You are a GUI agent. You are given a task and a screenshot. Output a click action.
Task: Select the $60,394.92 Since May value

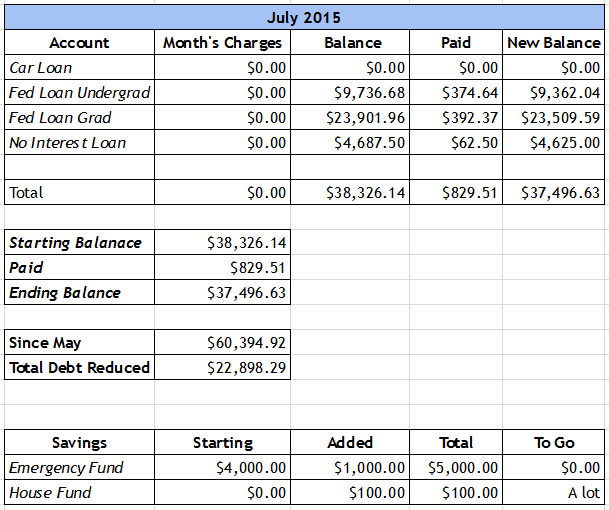pos(222,342)
